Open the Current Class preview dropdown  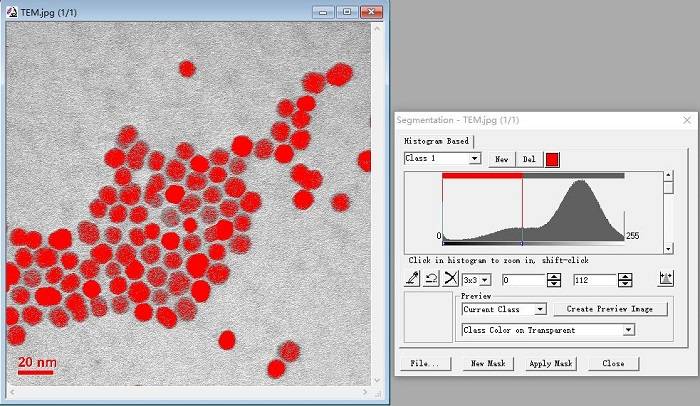[540, 309]
